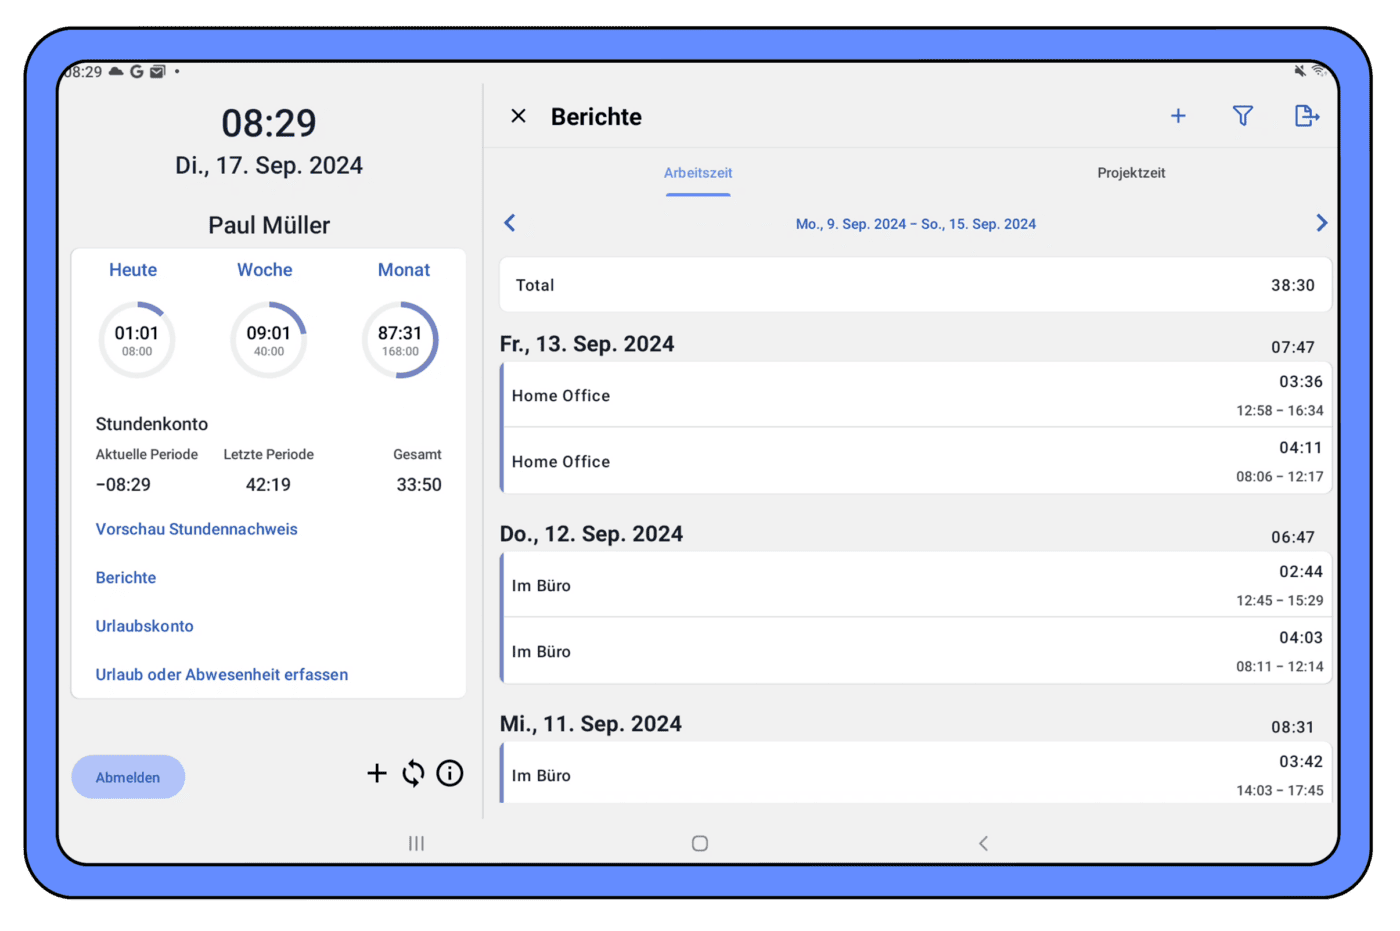
Task: Open Im Büro entry 12:45 – 15:29
Action: (916, 585)
